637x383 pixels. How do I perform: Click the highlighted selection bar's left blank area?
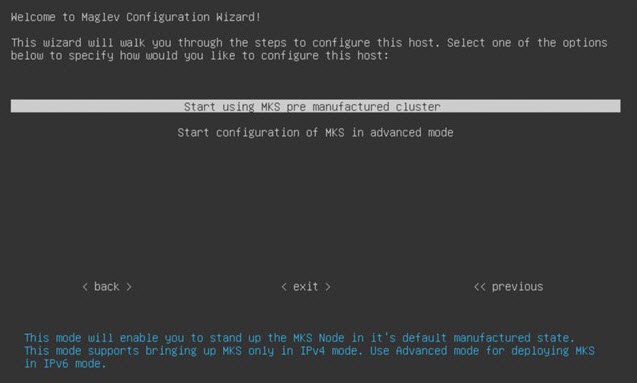tap(98, 106)
